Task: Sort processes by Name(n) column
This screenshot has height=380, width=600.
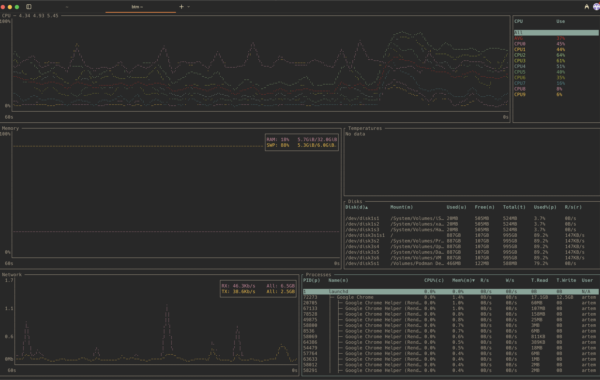Action: (x=338, y=280)
